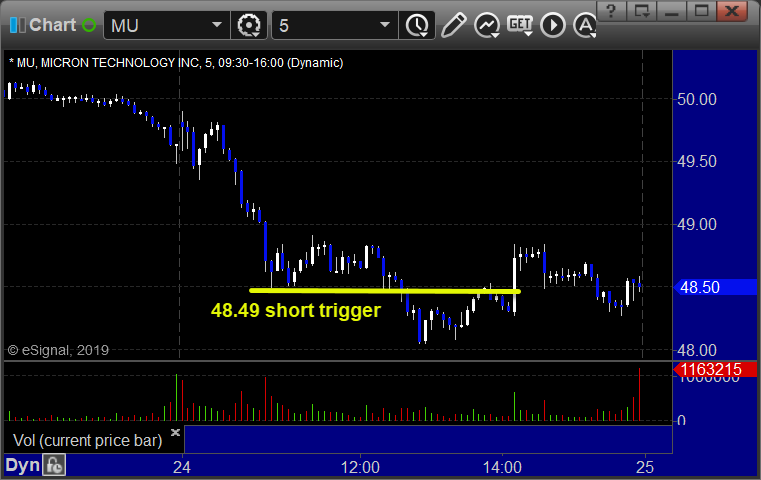Click the 49.00 price axis label
Screen dimensions: 761x480
[x=697, y=224]
